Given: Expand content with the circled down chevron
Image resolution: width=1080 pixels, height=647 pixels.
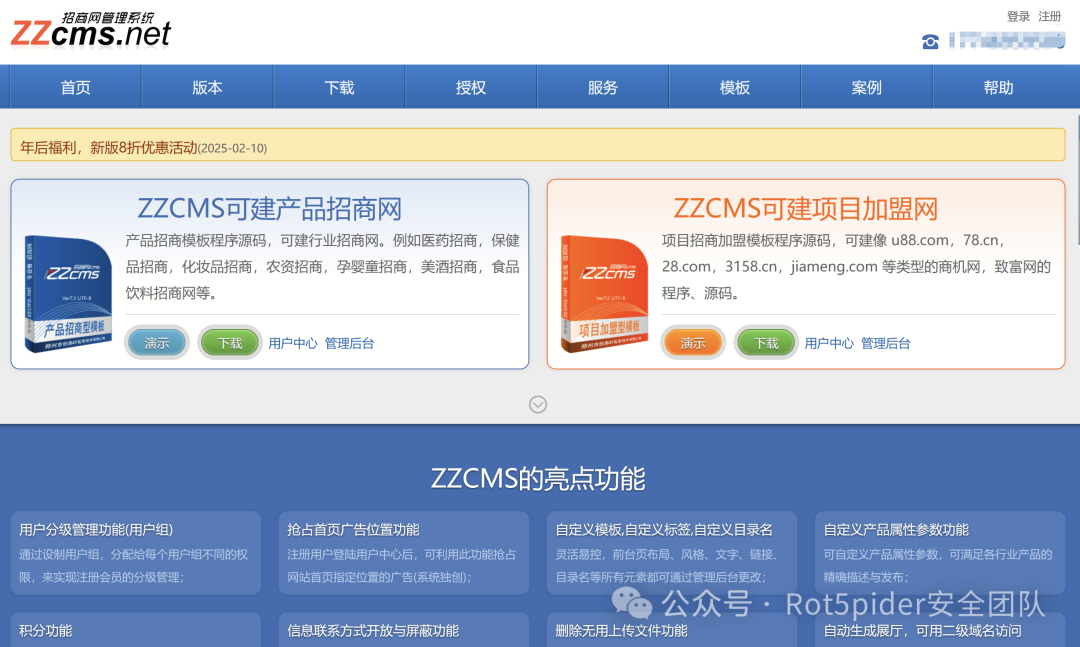Looking at the screenshot, I should pyautogui.click(x=538, y=404).
